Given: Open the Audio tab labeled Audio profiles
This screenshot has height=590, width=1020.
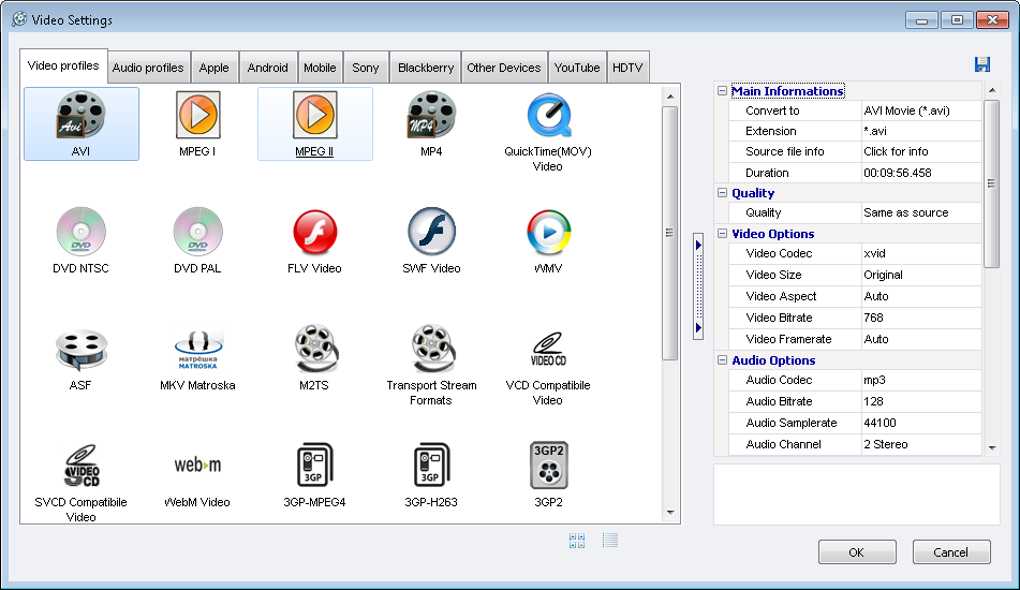Looking at the screenshot, I should [x=148, y=68].
